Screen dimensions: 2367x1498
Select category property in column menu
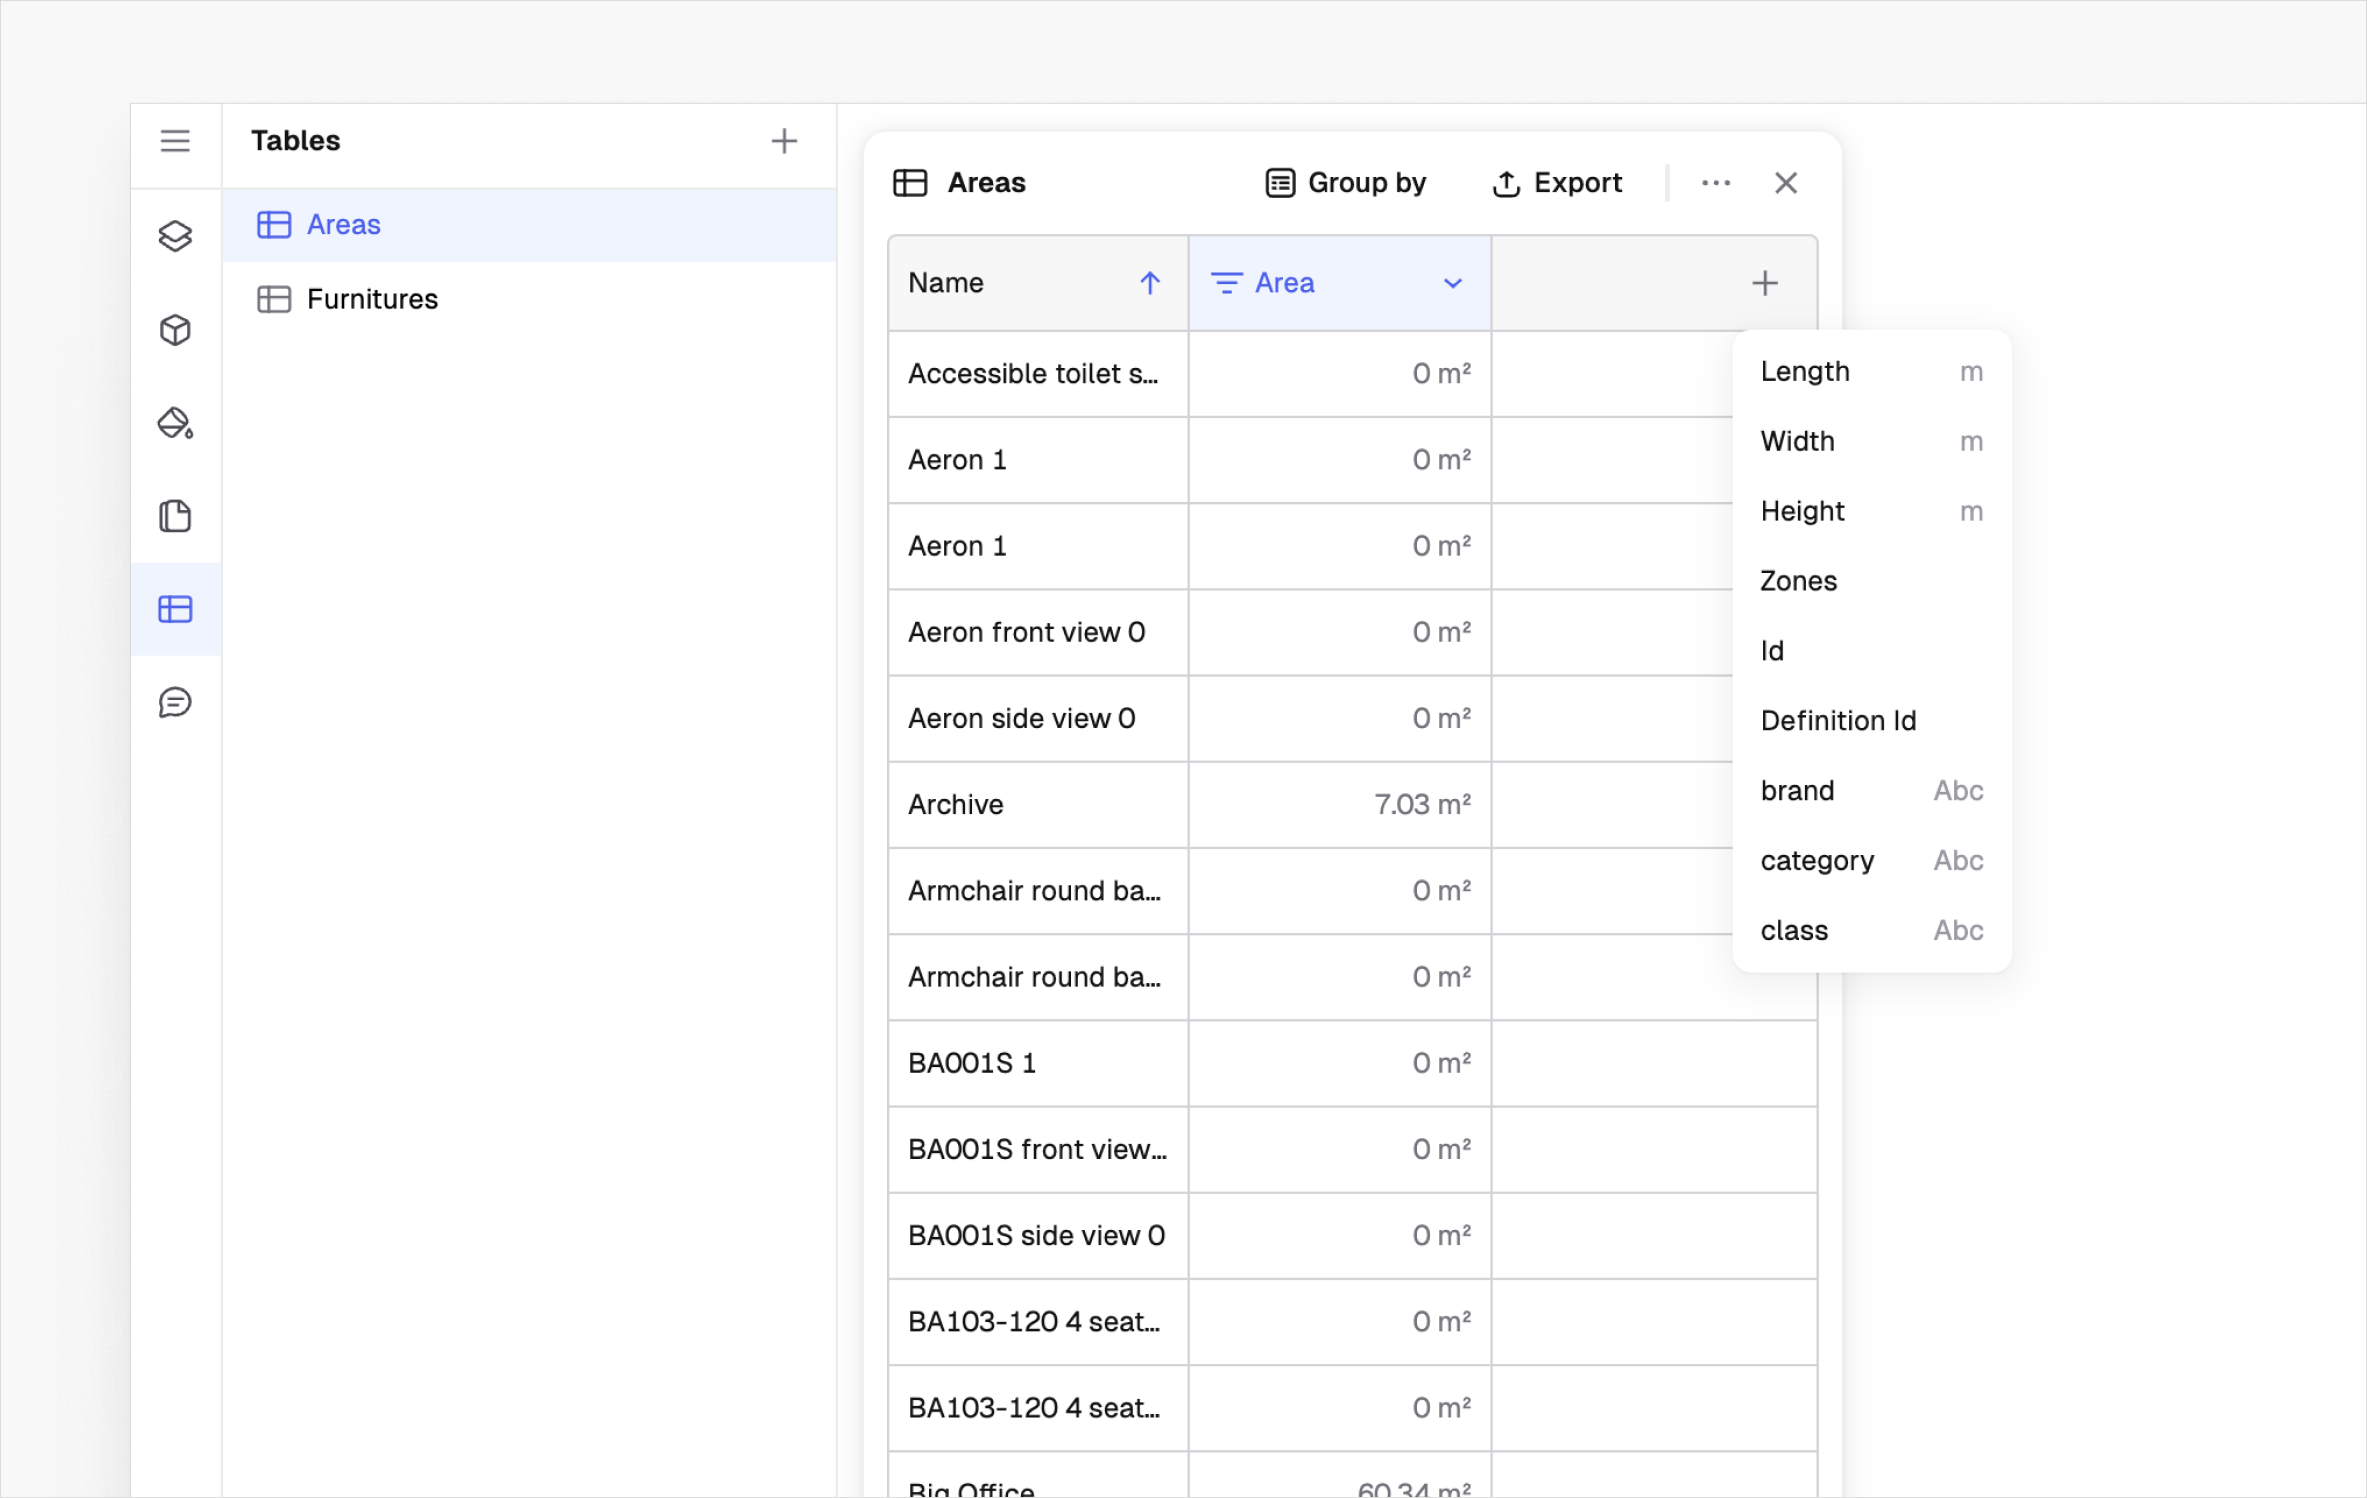coord(1872,860)
